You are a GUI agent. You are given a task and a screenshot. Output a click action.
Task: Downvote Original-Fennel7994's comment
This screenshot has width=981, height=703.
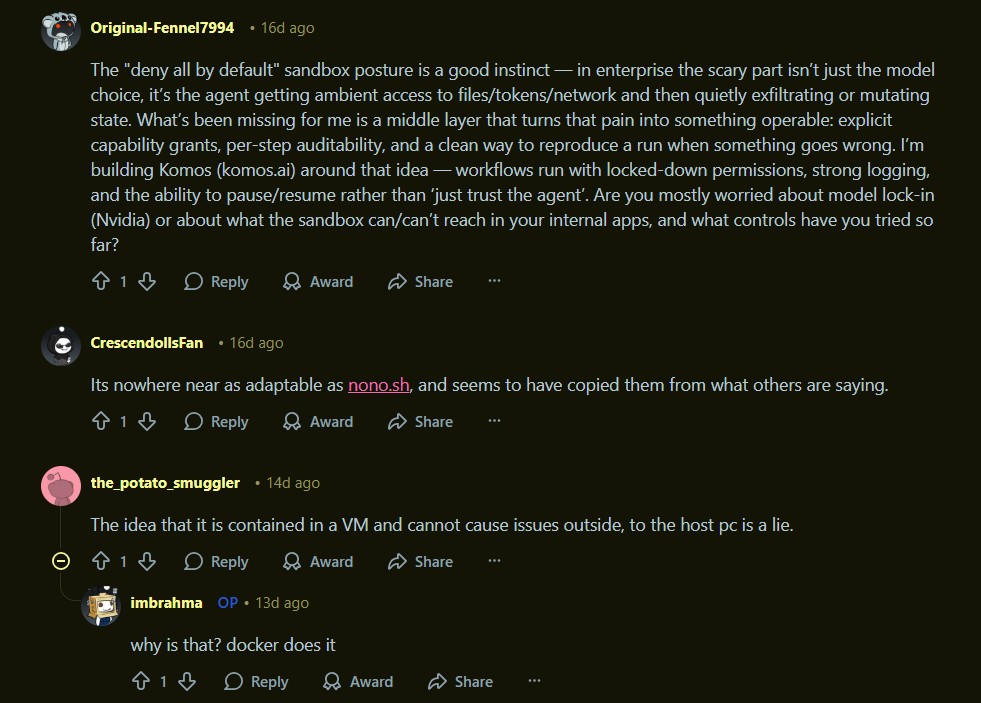147,282
